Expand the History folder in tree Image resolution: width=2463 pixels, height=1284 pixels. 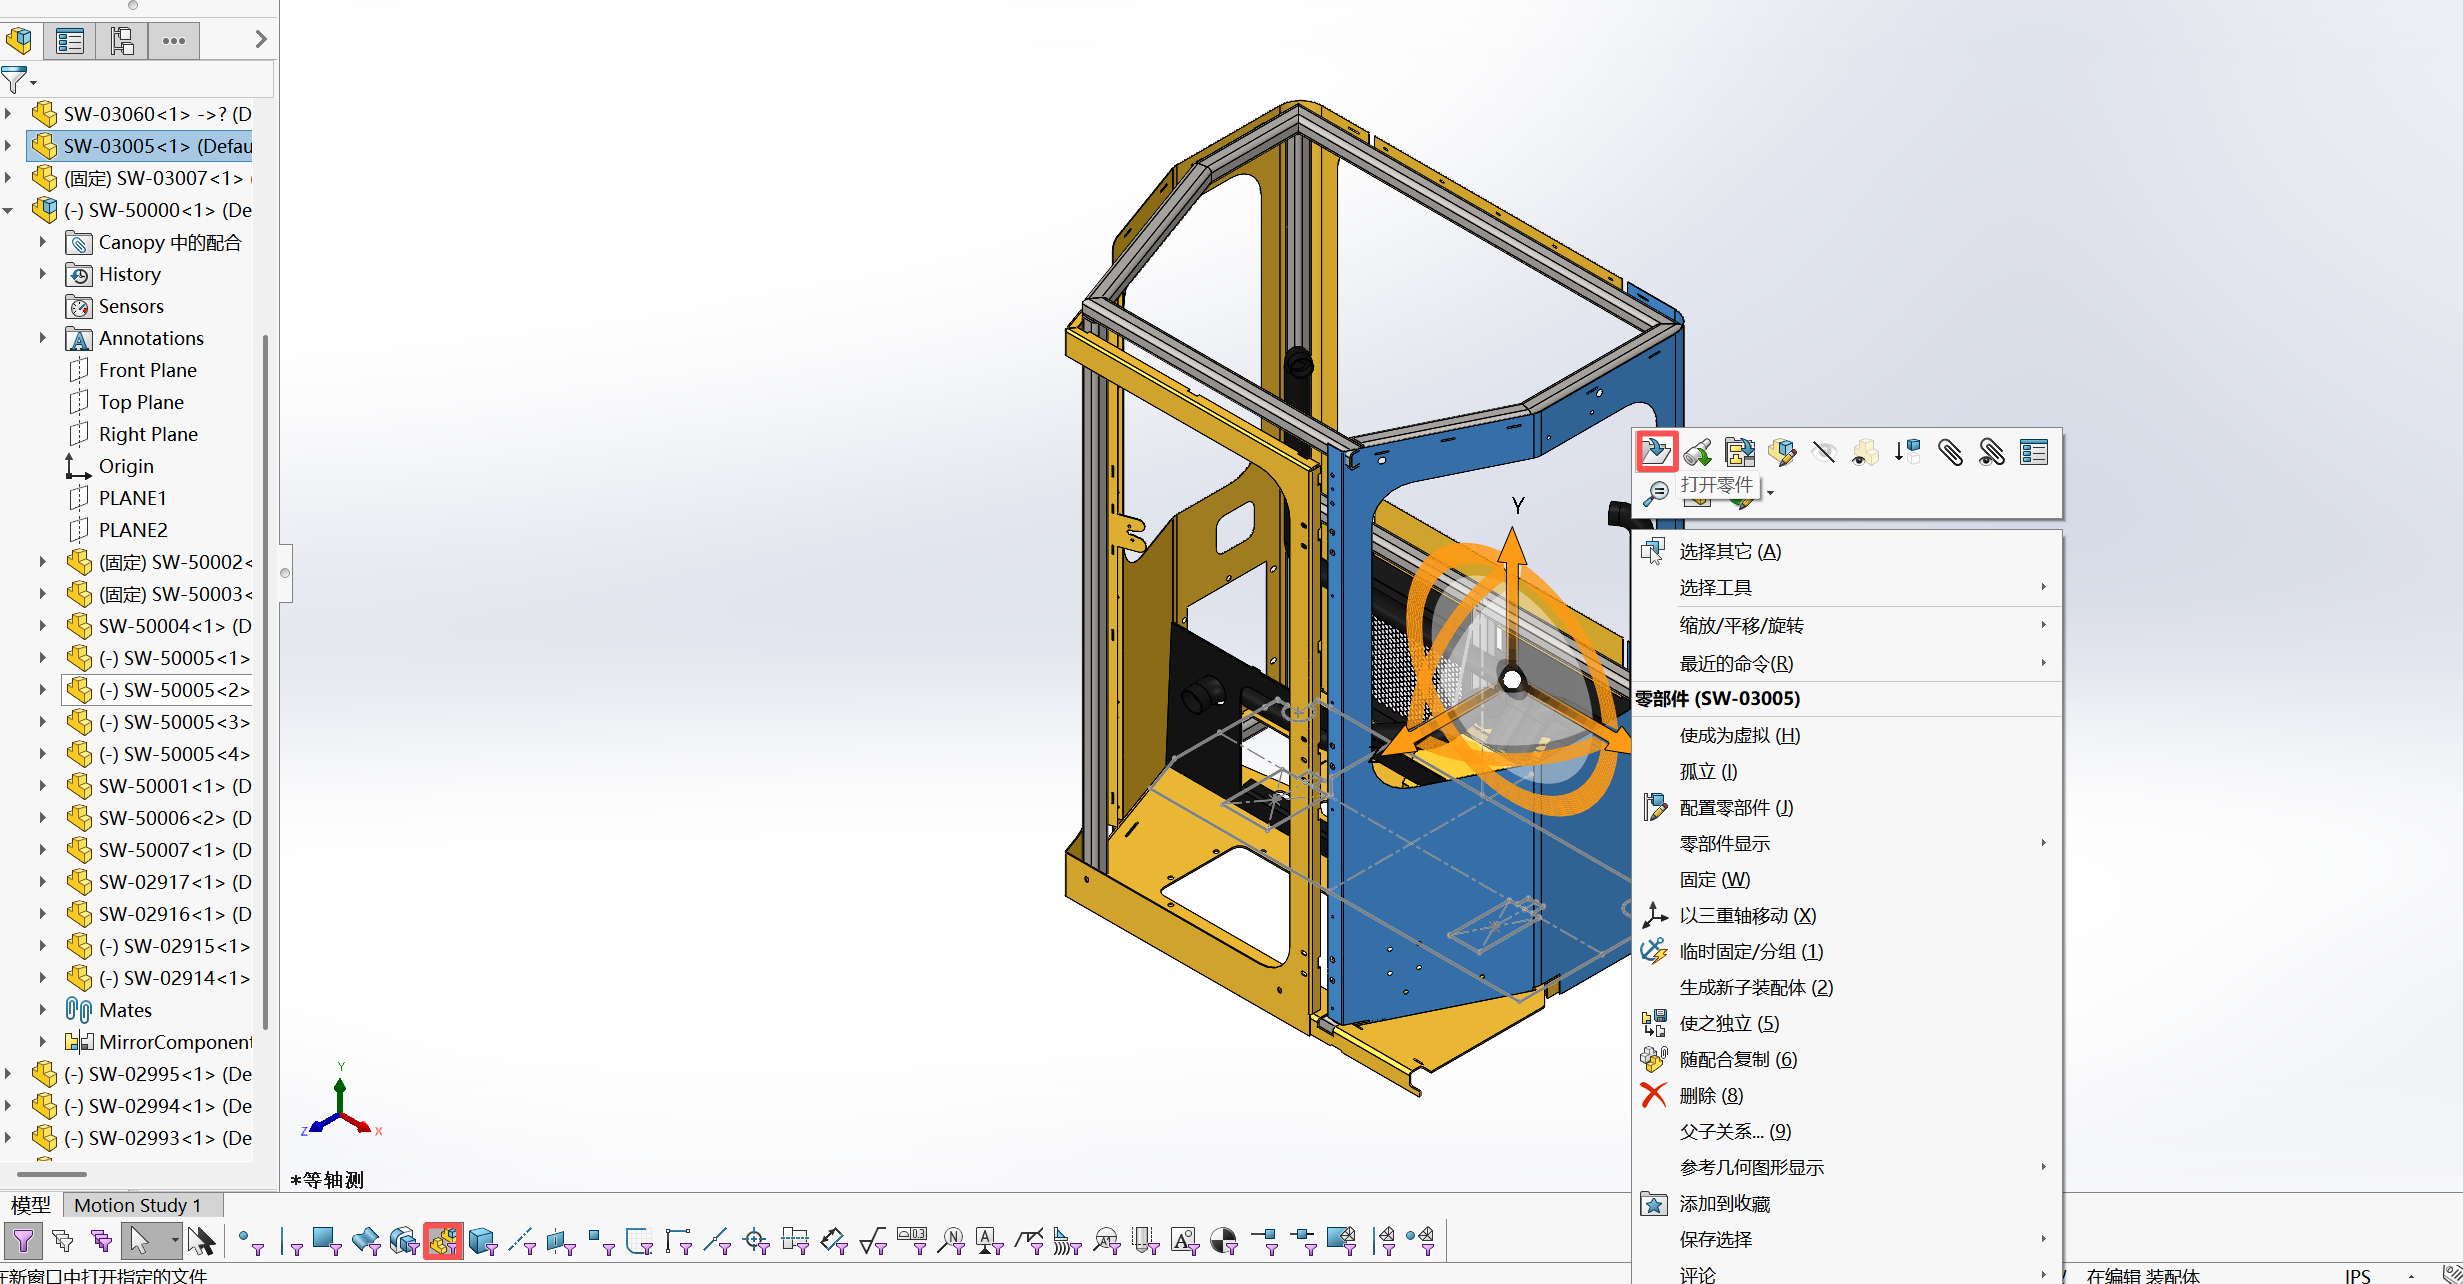(43, 274)
